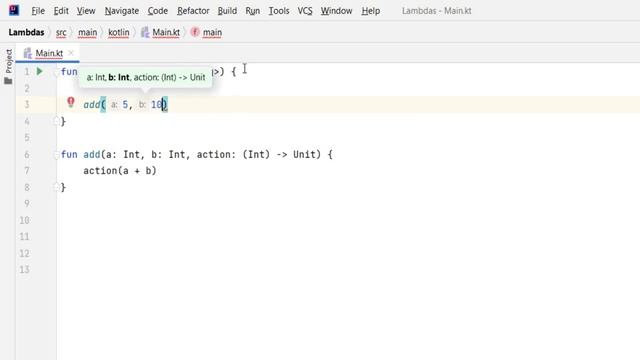
Task: Click the value 10 in add call
Action: click(x=157, y=105)
